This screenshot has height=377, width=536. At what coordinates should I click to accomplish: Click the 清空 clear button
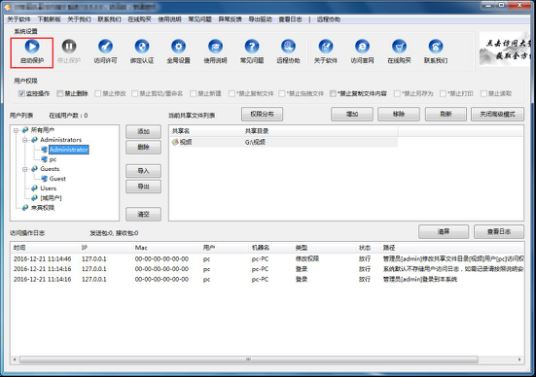click(143, 214)
